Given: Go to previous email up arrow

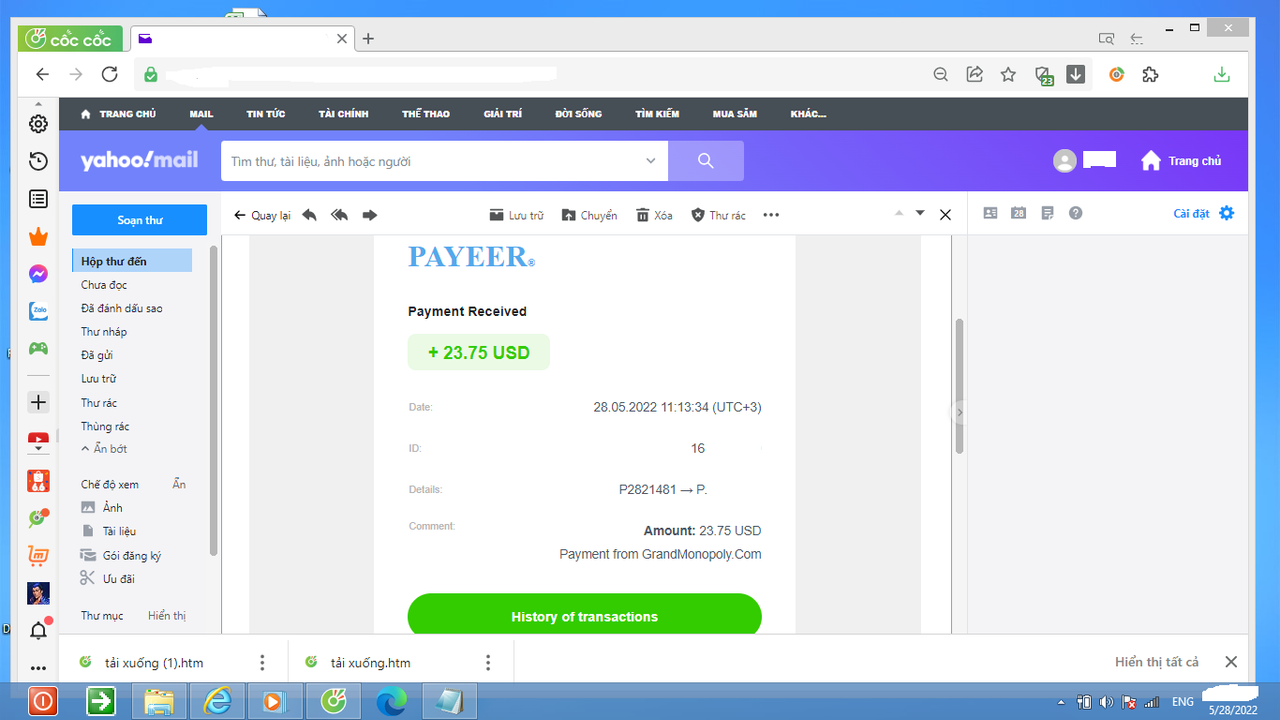Looking at the screenshot, I should (x=897, y=213).
